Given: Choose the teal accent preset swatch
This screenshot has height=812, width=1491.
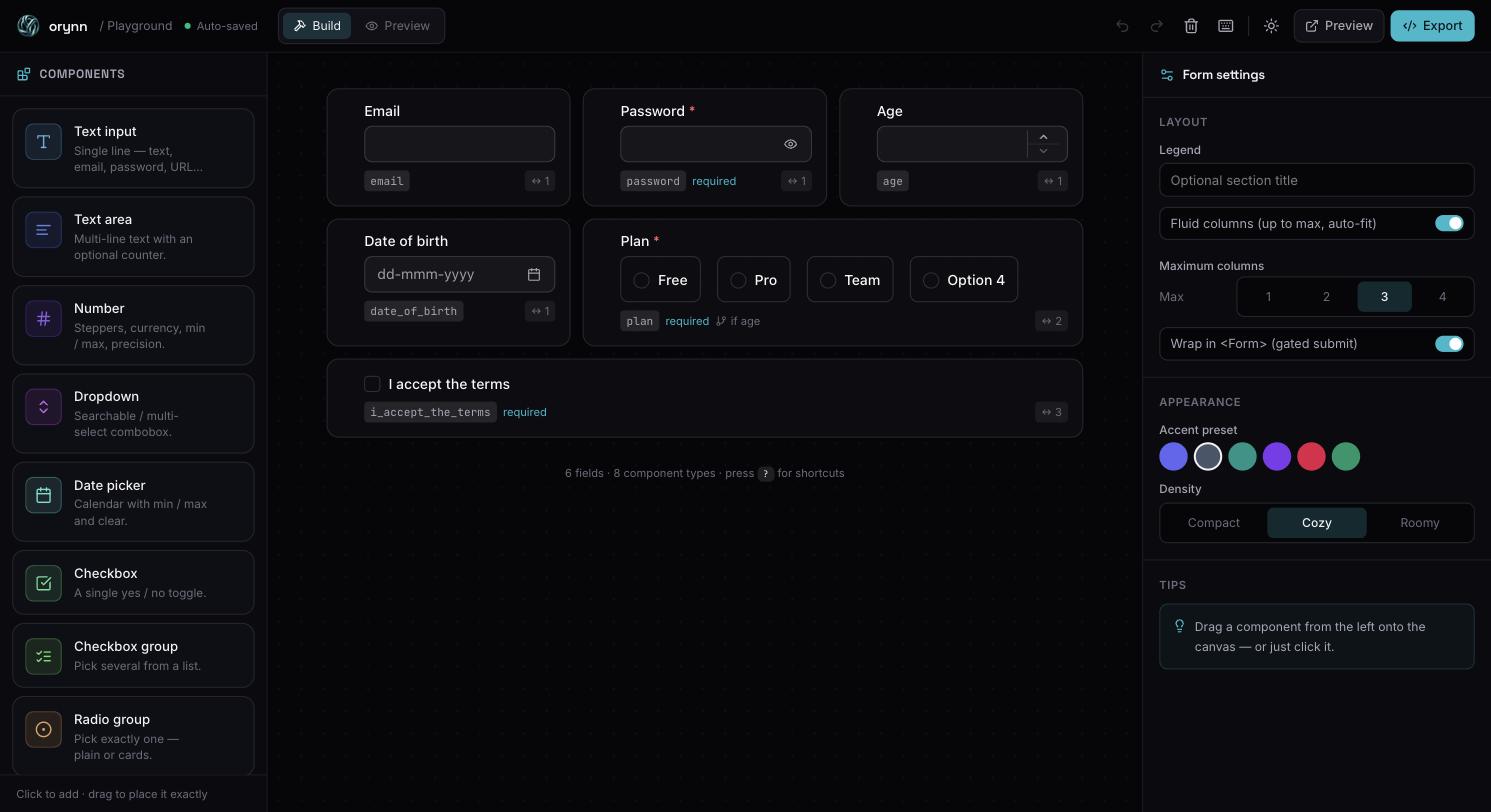Looking at the screenshot, I should pos(1242,457).
